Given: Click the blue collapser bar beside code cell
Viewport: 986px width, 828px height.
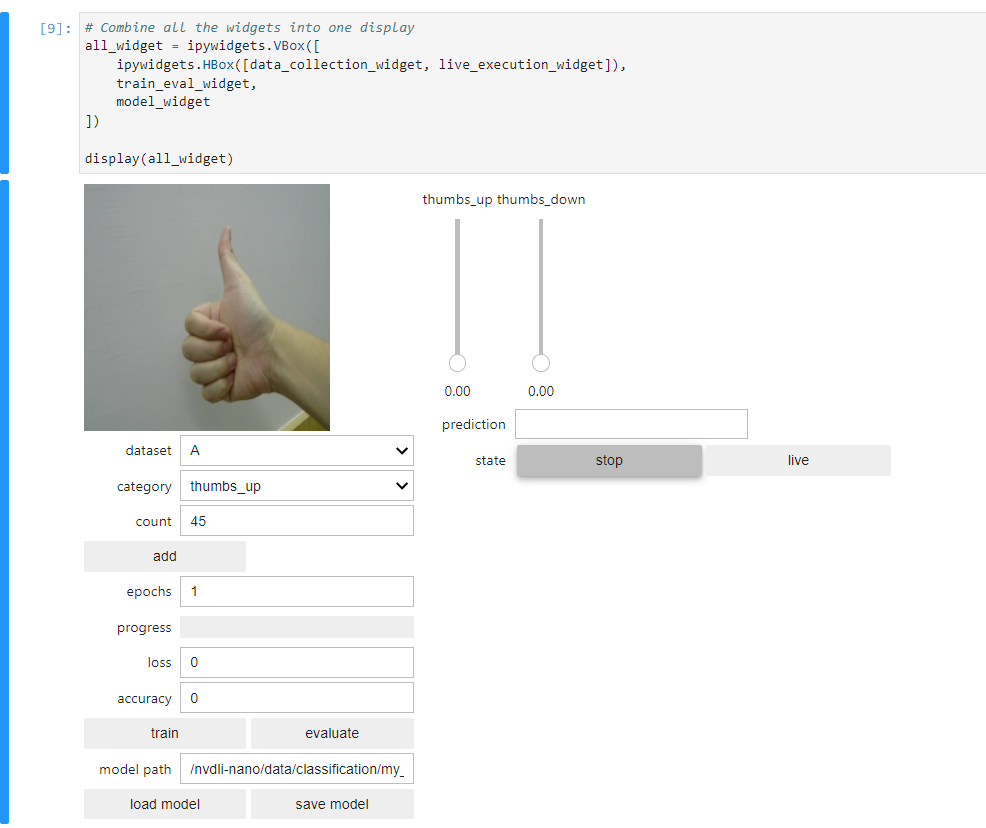Looking at the screenshot, I should pos(4,92).
